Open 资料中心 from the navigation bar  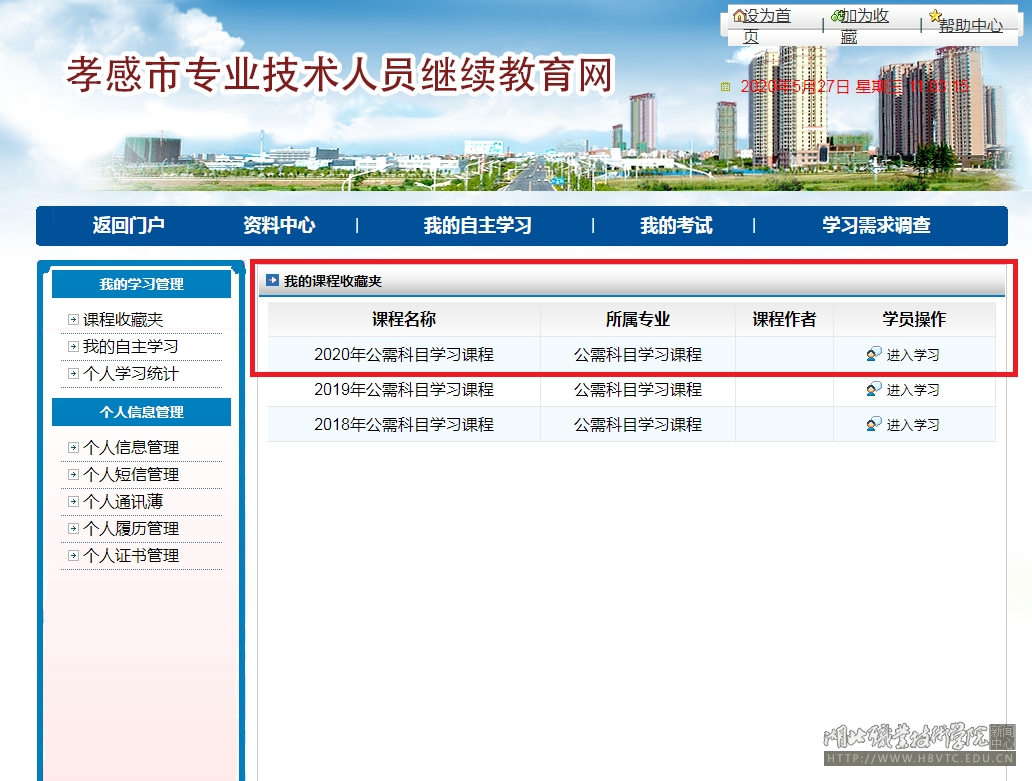(x=279, y=226)
